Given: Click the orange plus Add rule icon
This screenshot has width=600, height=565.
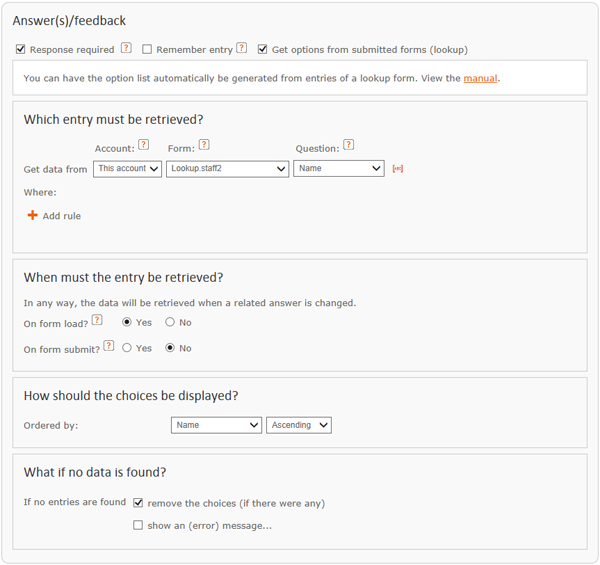Looking at the screenshot, I should [33, 215].
